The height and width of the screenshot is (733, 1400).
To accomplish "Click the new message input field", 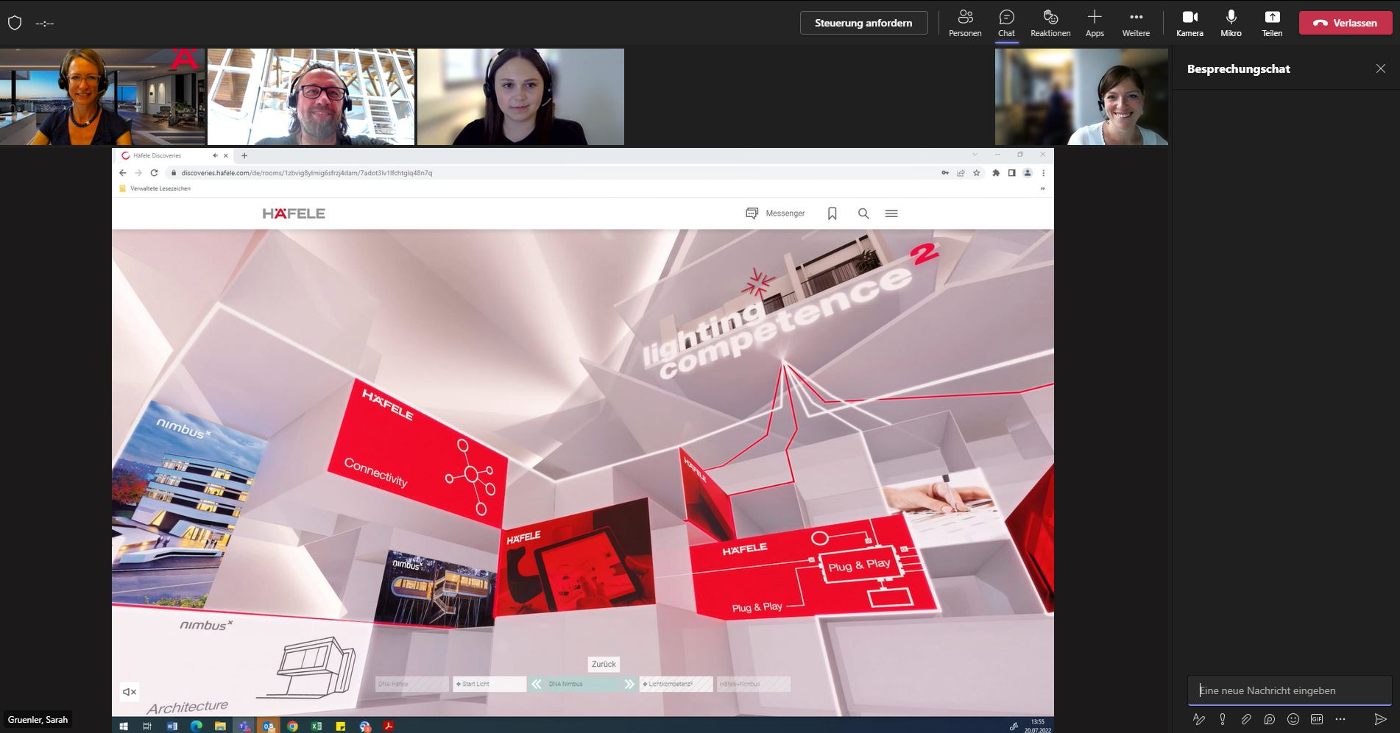I will click(1288, 690).
